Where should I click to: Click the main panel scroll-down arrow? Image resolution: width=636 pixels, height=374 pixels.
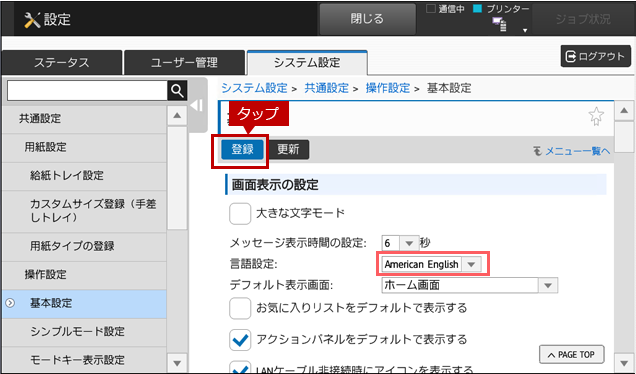pos(624,362)
